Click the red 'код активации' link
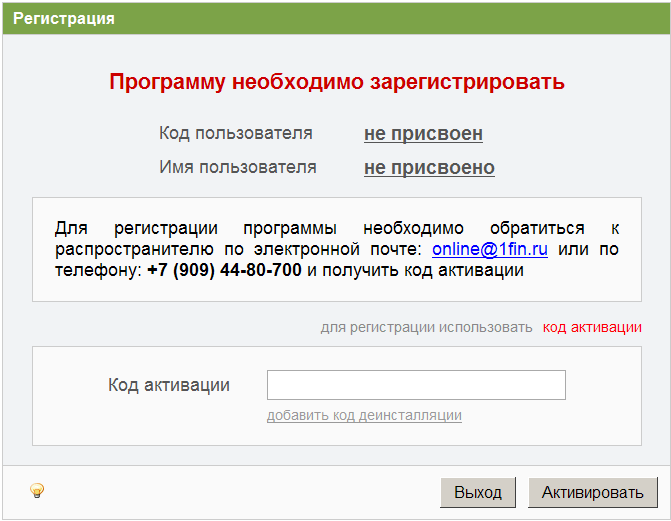 tap(592, 327)
